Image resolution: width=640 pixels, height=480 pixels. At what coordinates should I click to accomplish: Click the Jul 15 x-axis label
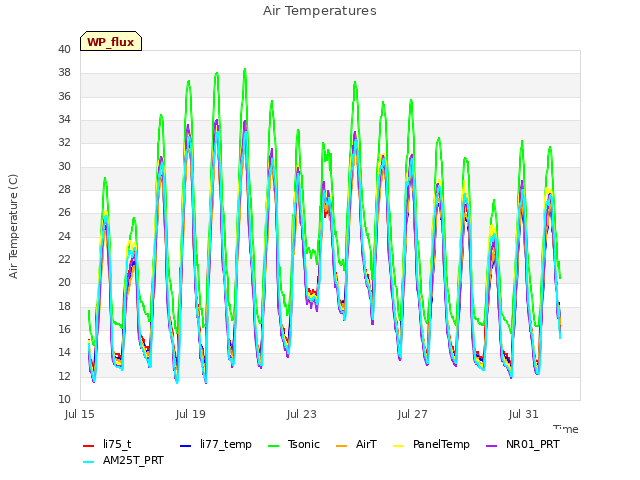(80, 415)
